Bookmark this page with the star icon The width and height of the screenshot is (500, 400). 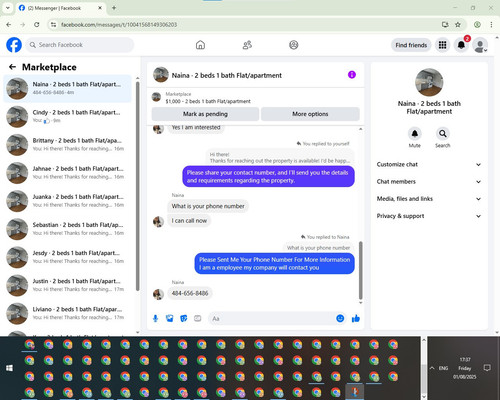(x=458, y=24)
